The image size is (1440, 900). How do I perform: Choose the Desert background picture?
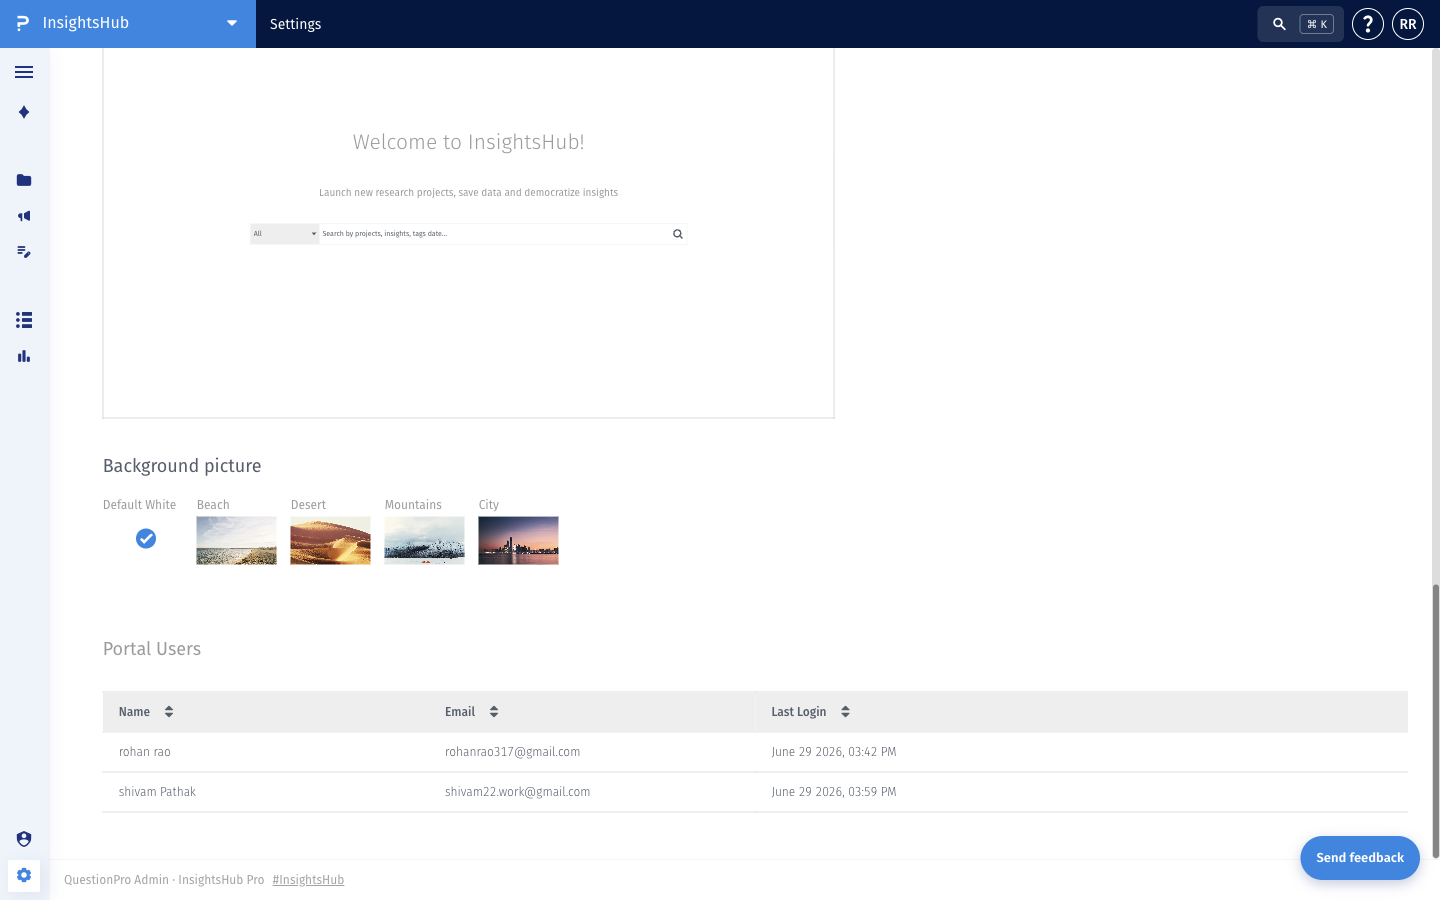(330, 541)
